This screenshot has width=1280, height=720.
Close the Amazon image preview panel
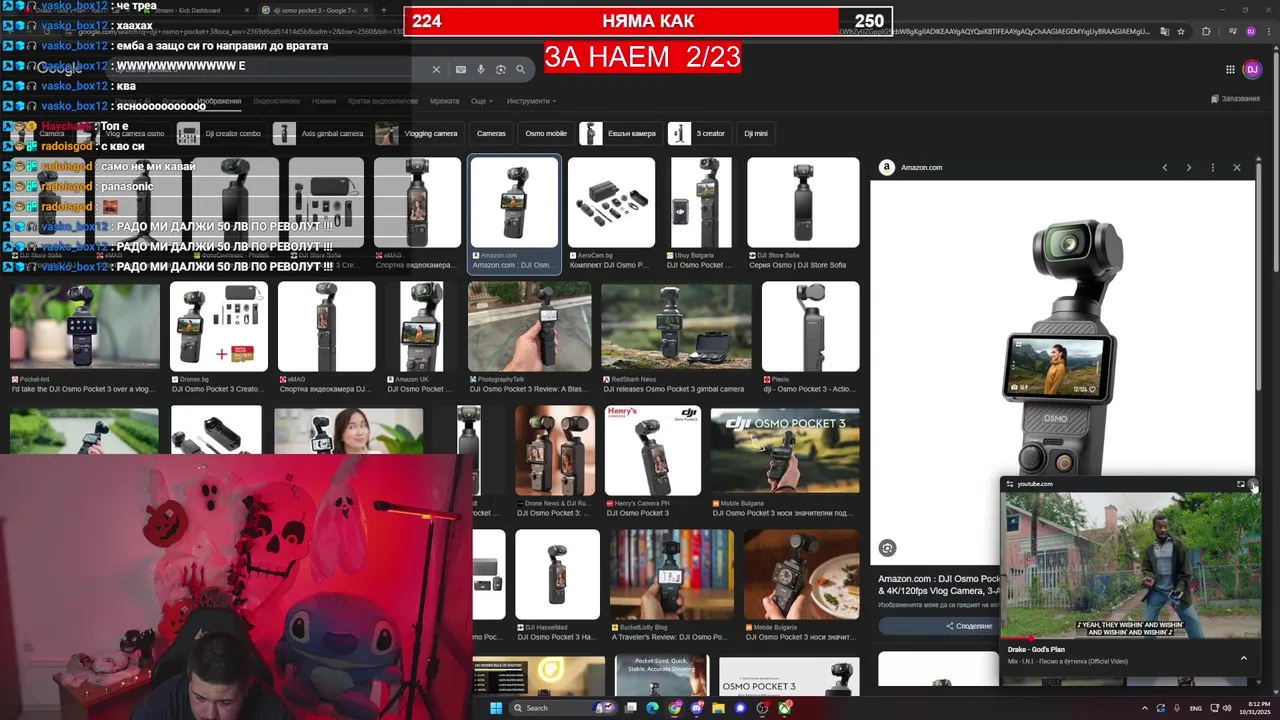click(1237, 168)
